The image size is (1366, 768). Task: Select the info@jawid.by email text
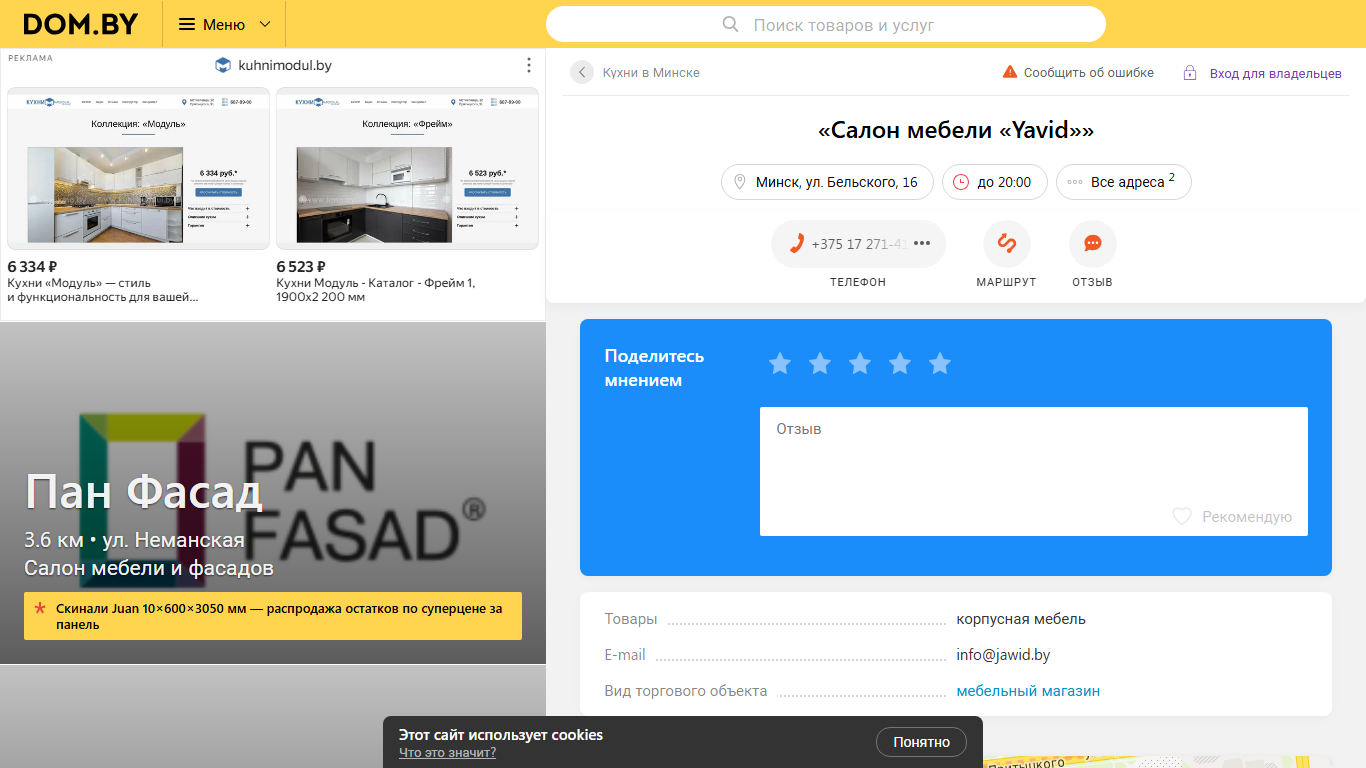click(1003, 655)
